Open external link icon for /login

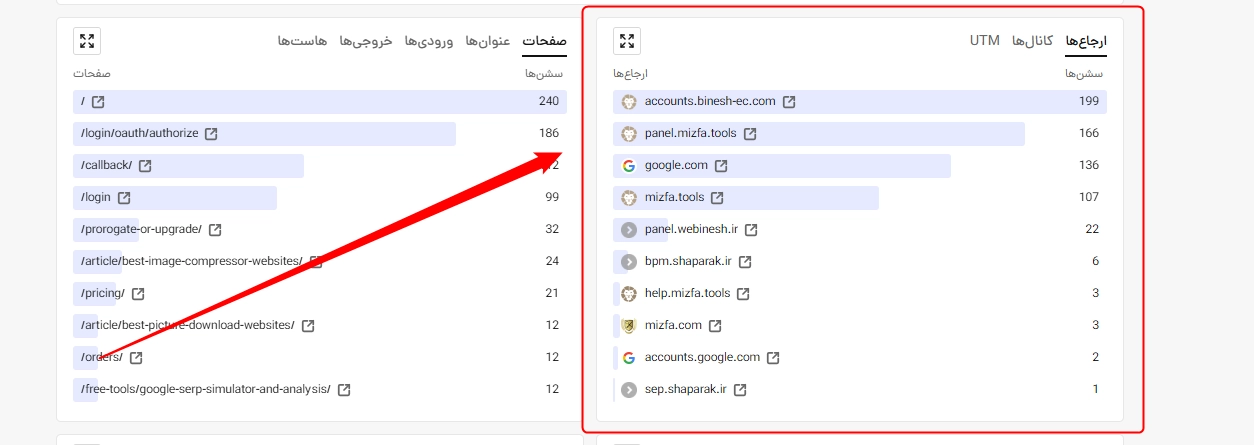pos(124,198)
